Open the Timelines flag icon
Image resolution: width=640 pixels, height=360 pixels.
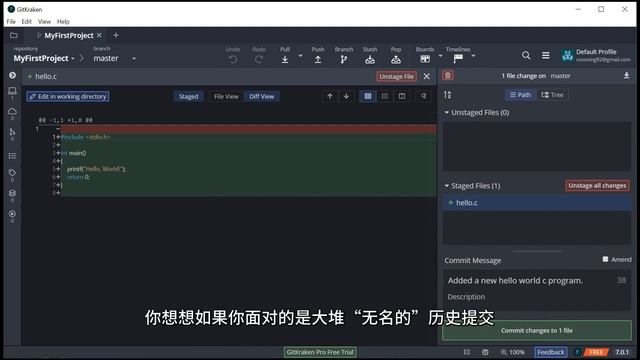tap(458, 59)
